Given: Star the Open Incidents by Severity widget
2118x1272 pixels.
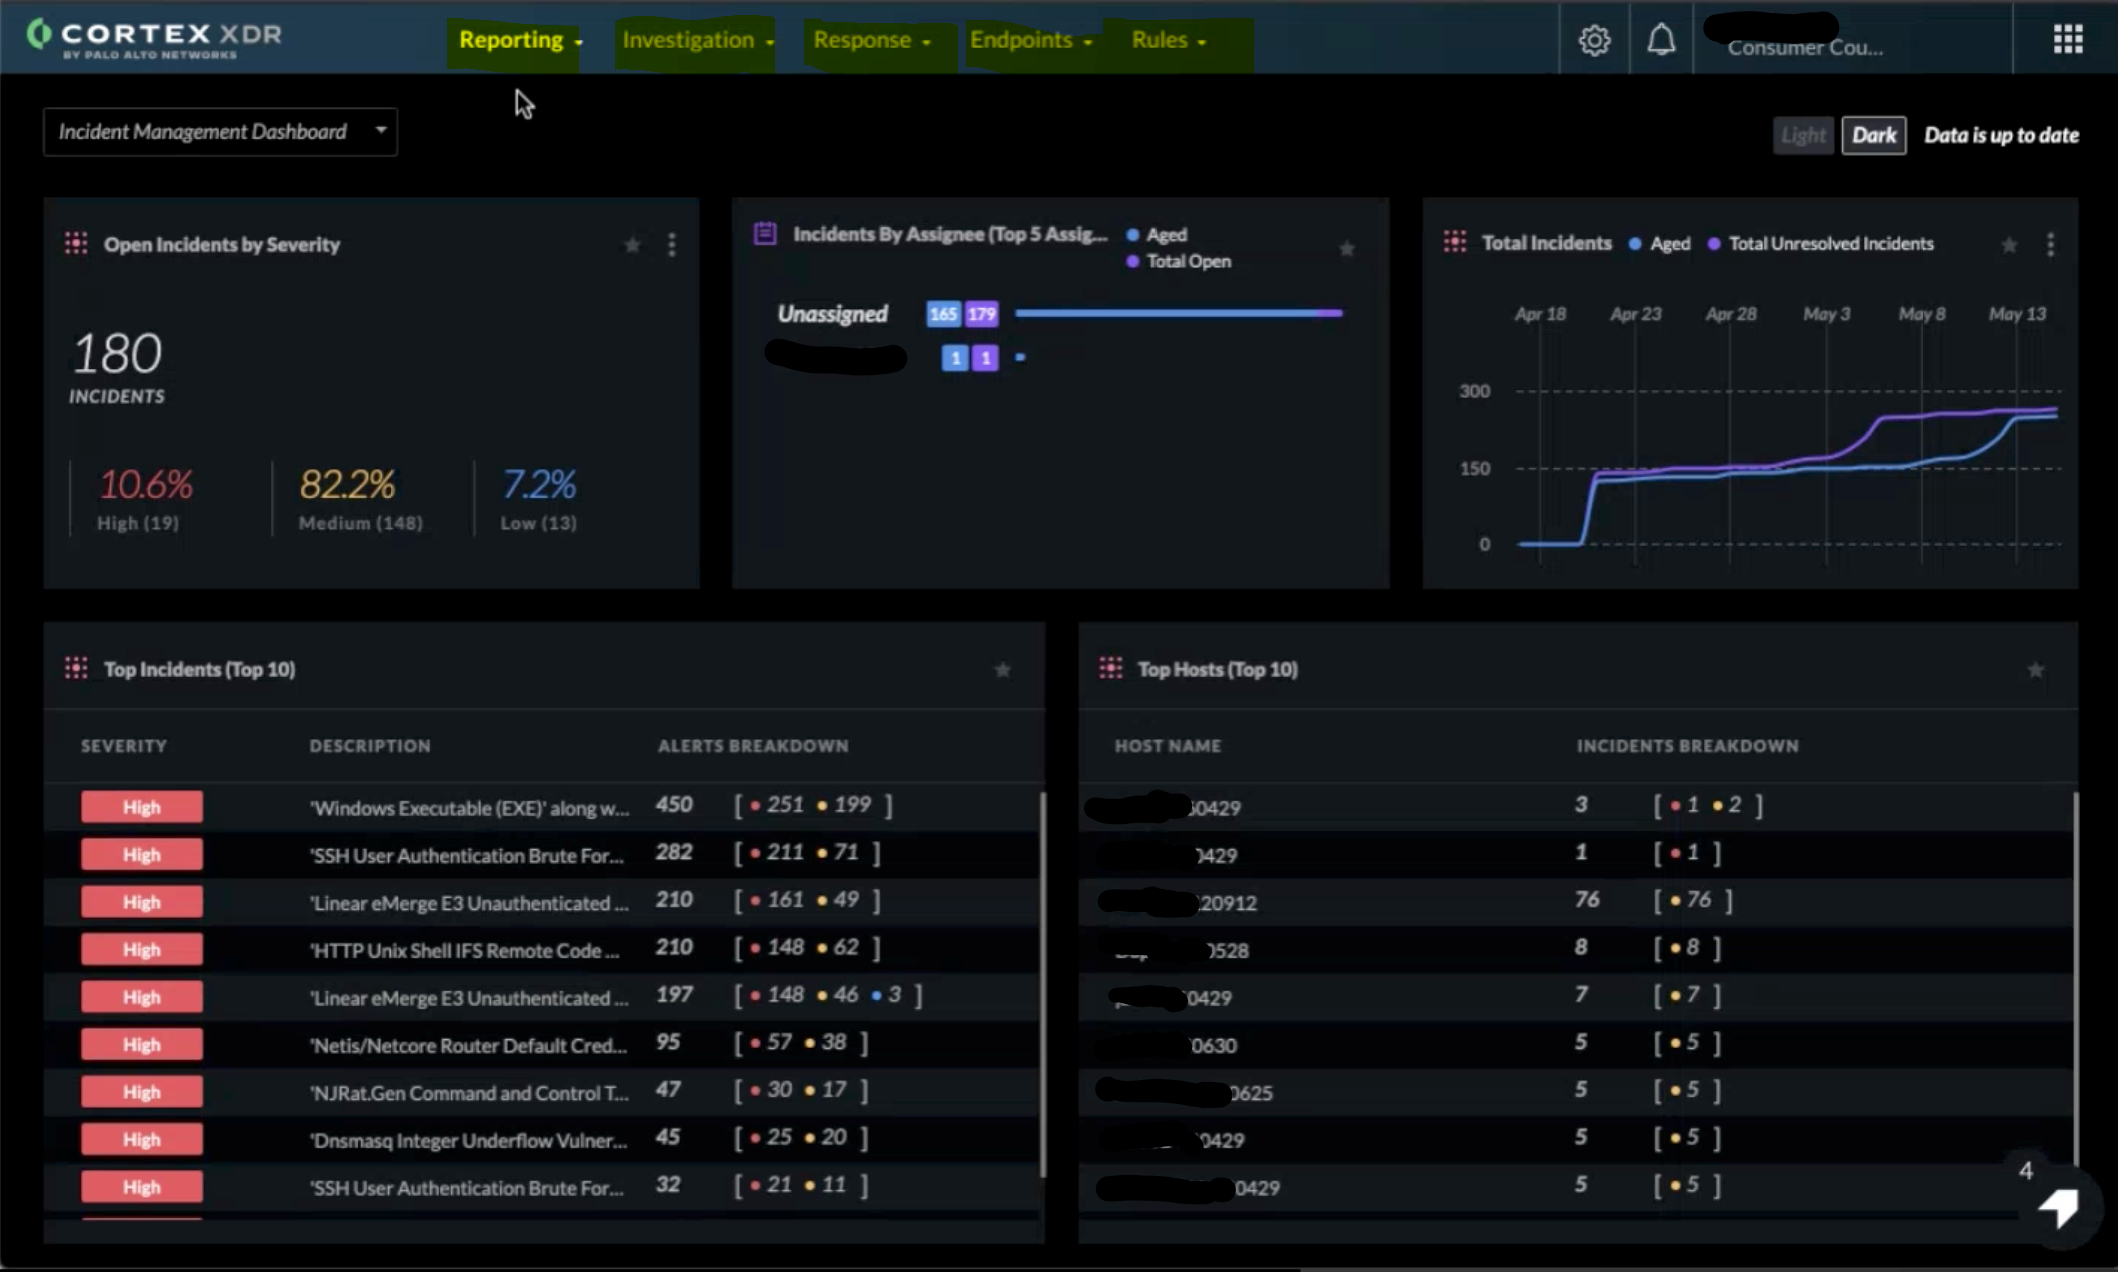Looking at the screenshot, I should (x=632, y=245).
